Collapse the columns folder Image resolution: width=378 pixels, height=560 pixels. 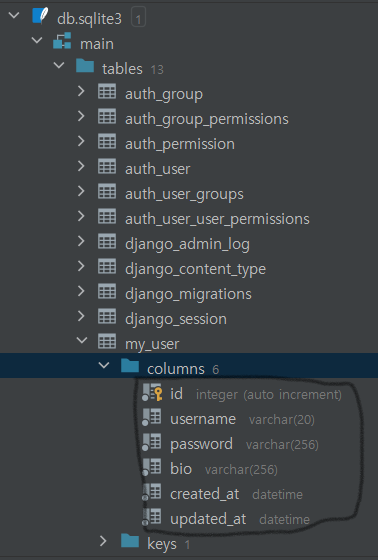click(104, 365)
